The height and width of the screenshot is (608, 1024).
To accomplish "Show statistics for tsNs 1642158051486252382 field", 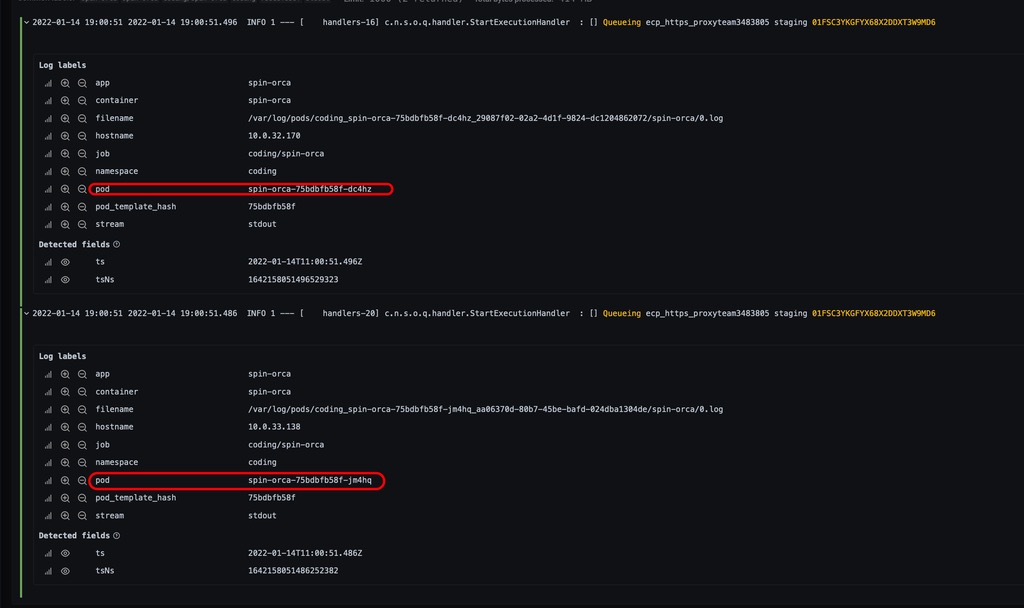I will [x=47, y=571].
